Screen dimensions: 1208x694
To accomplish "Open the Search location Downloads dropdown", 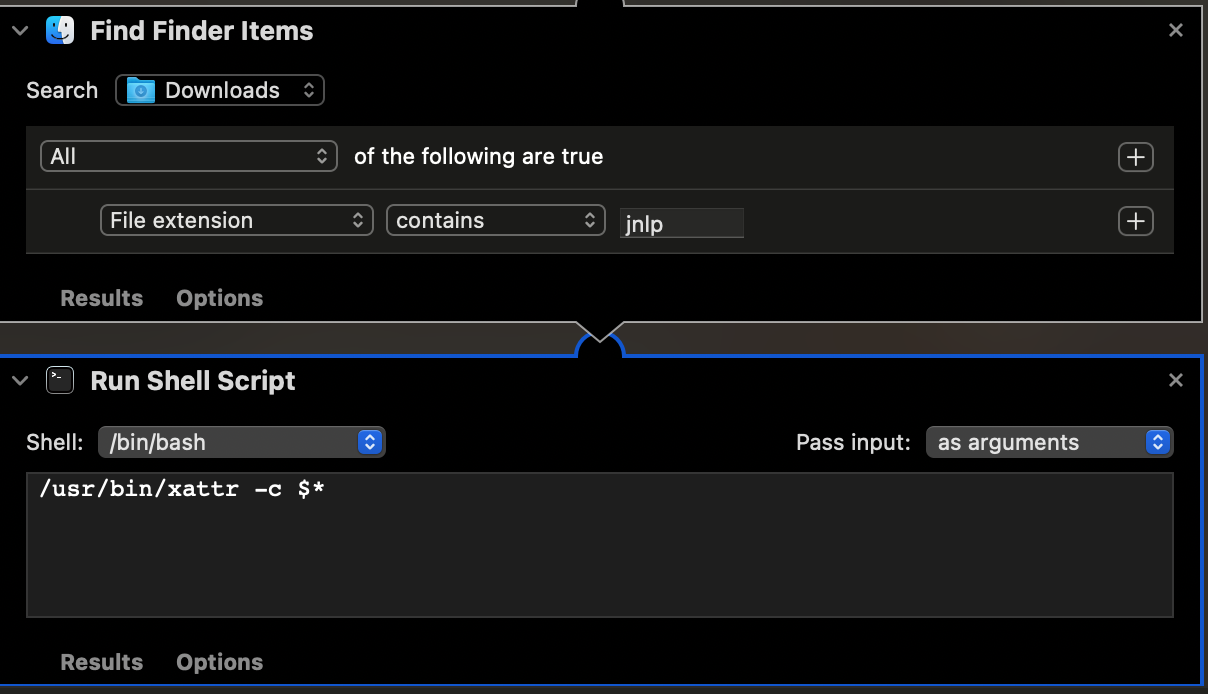I will [x=220, y=90].
